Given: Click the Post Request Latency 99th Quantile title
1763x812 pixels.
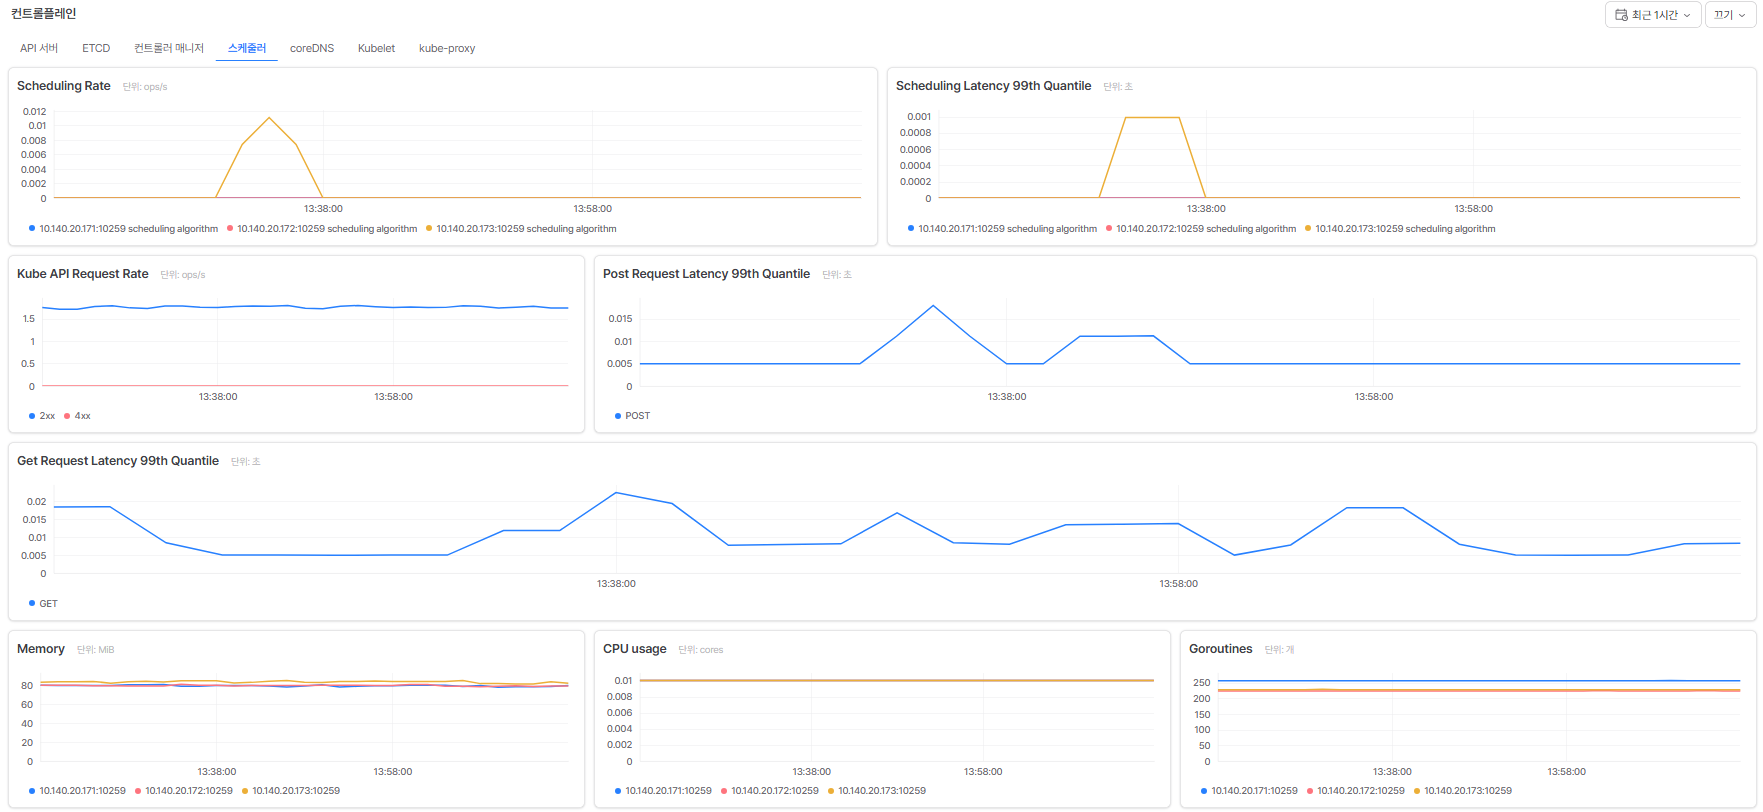Looking at the screenshot, I should tap(706, 274).
